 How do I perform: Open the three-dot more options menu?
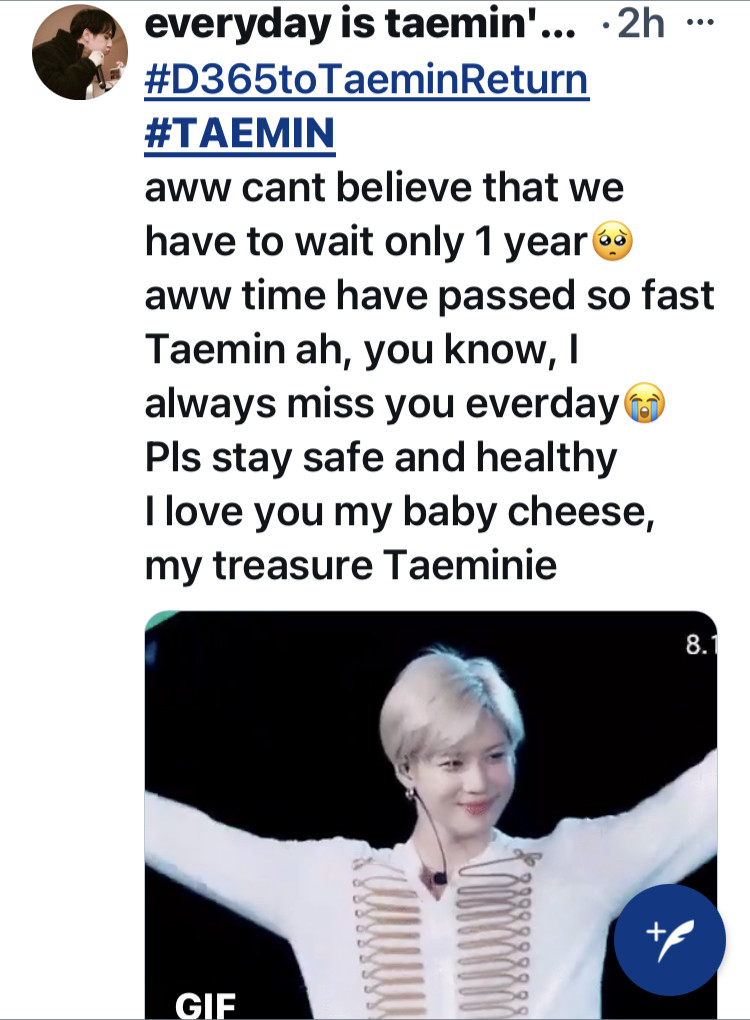pos(701,23)
